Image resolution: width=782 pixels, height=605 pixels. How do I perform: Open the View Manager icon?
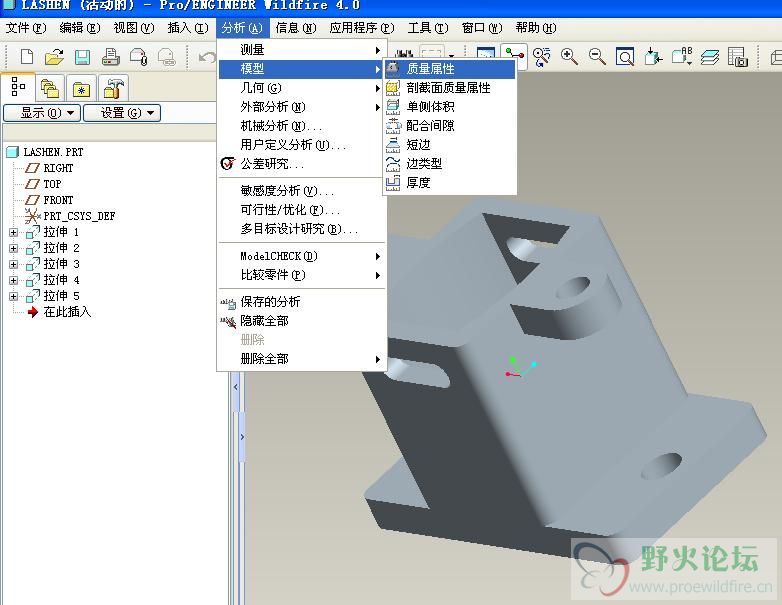click(x=738, y=57)
